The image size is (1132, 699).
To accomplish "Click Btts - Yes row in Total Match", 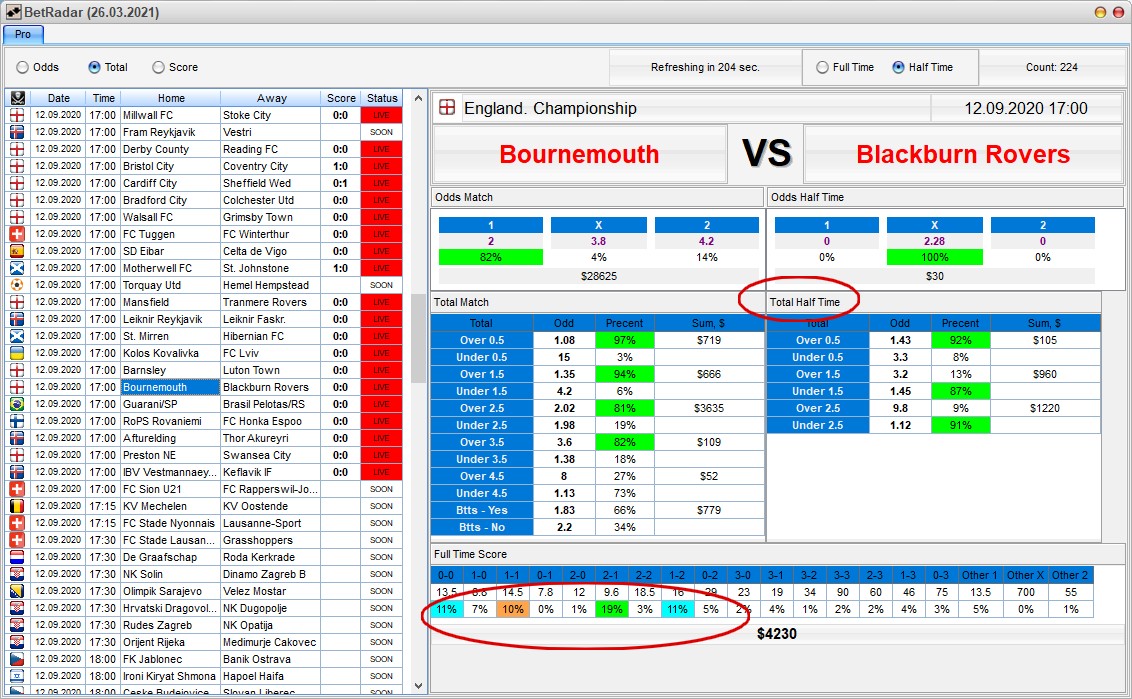I will click(598, 510).
